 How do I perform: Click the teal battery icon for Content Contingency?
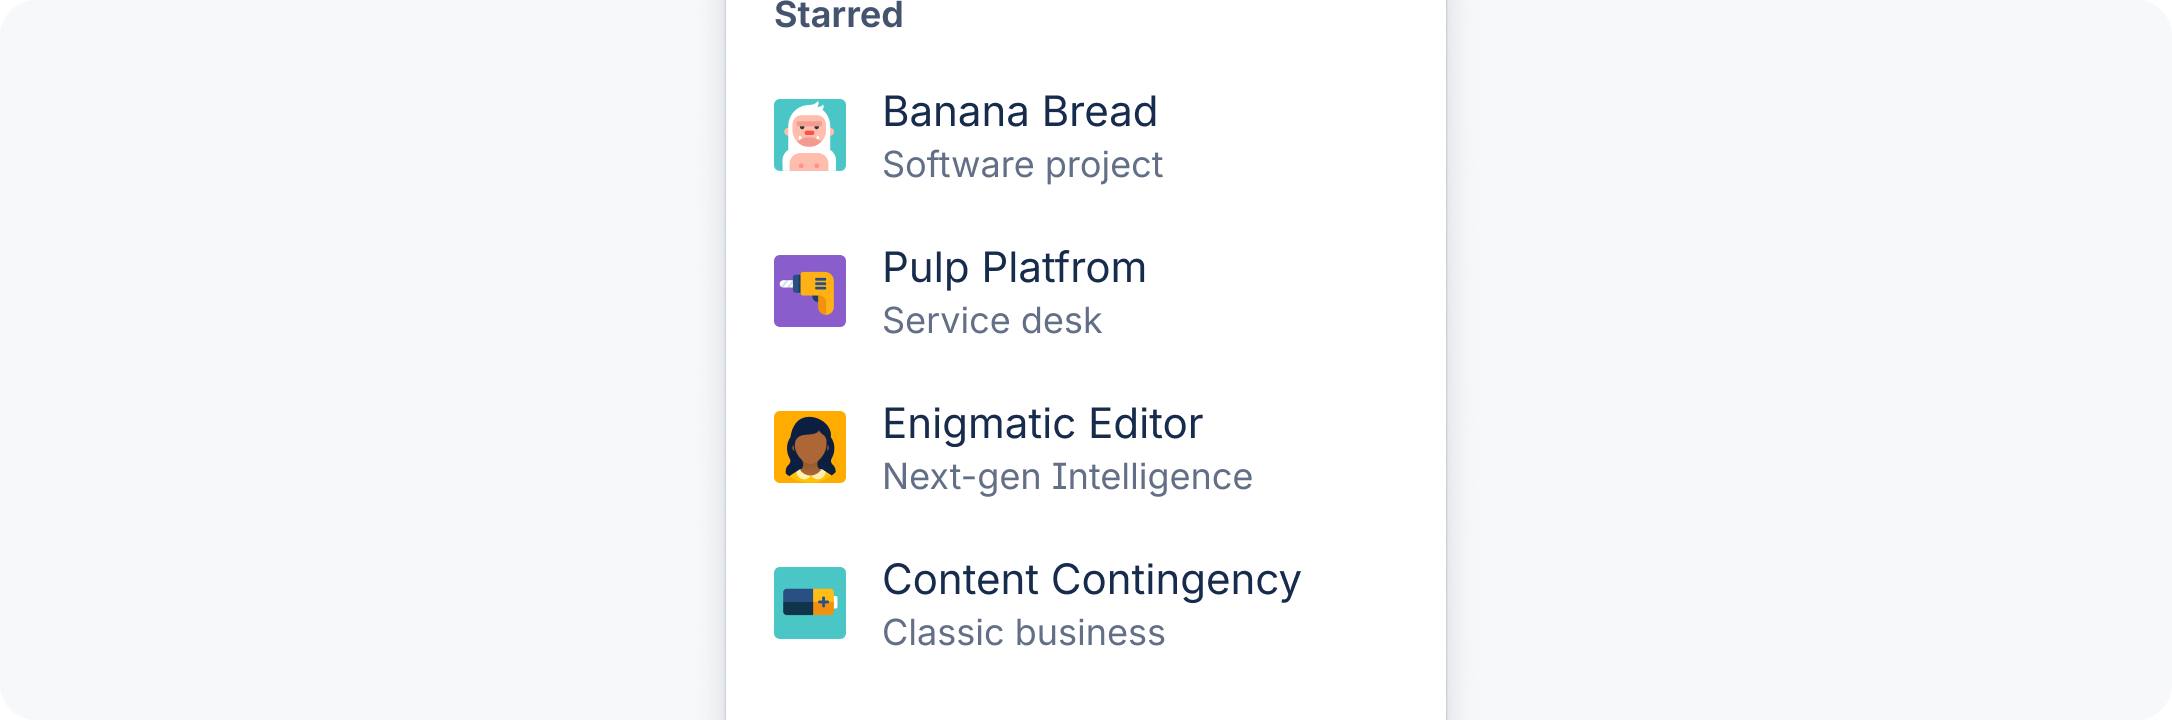point(810,603)
